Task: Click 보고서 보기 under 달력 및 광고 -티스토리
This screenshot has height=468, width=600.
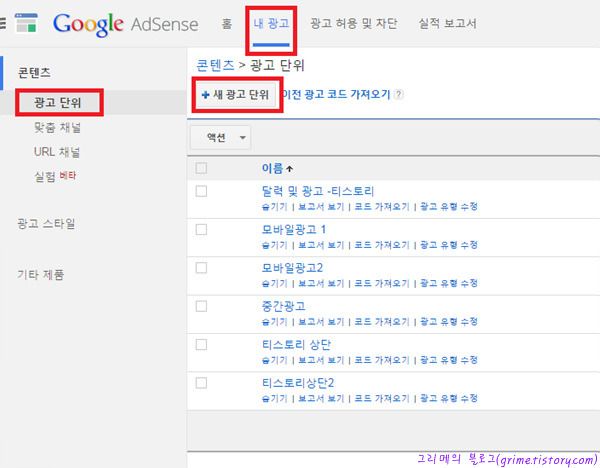Action: [321, 207]
